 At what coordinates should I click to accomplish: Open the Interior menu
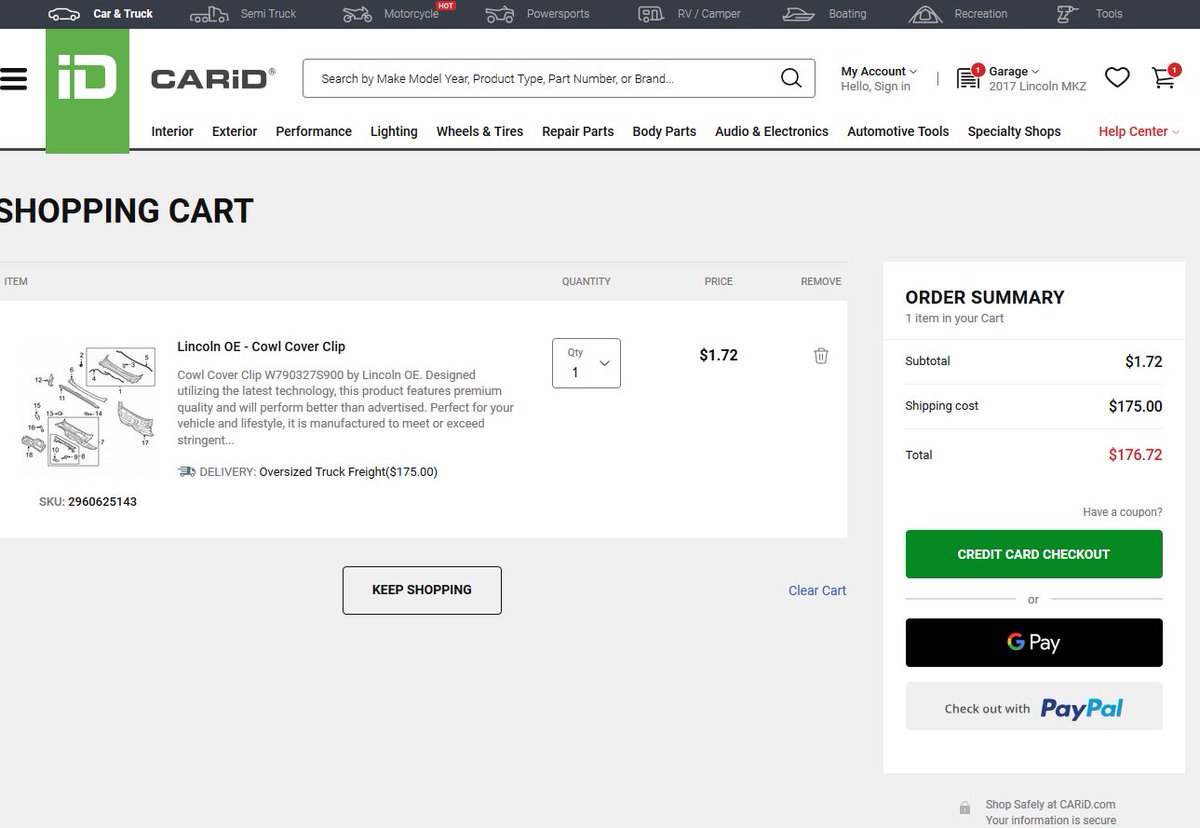point(172,131)
